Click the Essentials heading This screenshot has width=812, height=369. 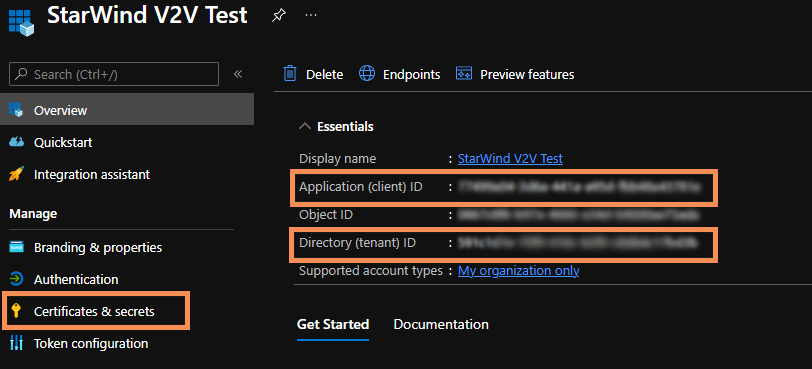345,126
